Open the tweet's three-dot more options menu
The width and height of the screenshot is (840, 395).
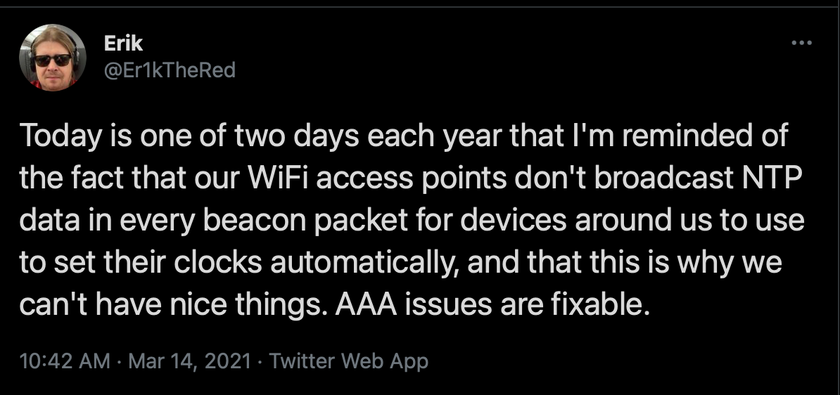click(801, 43)
